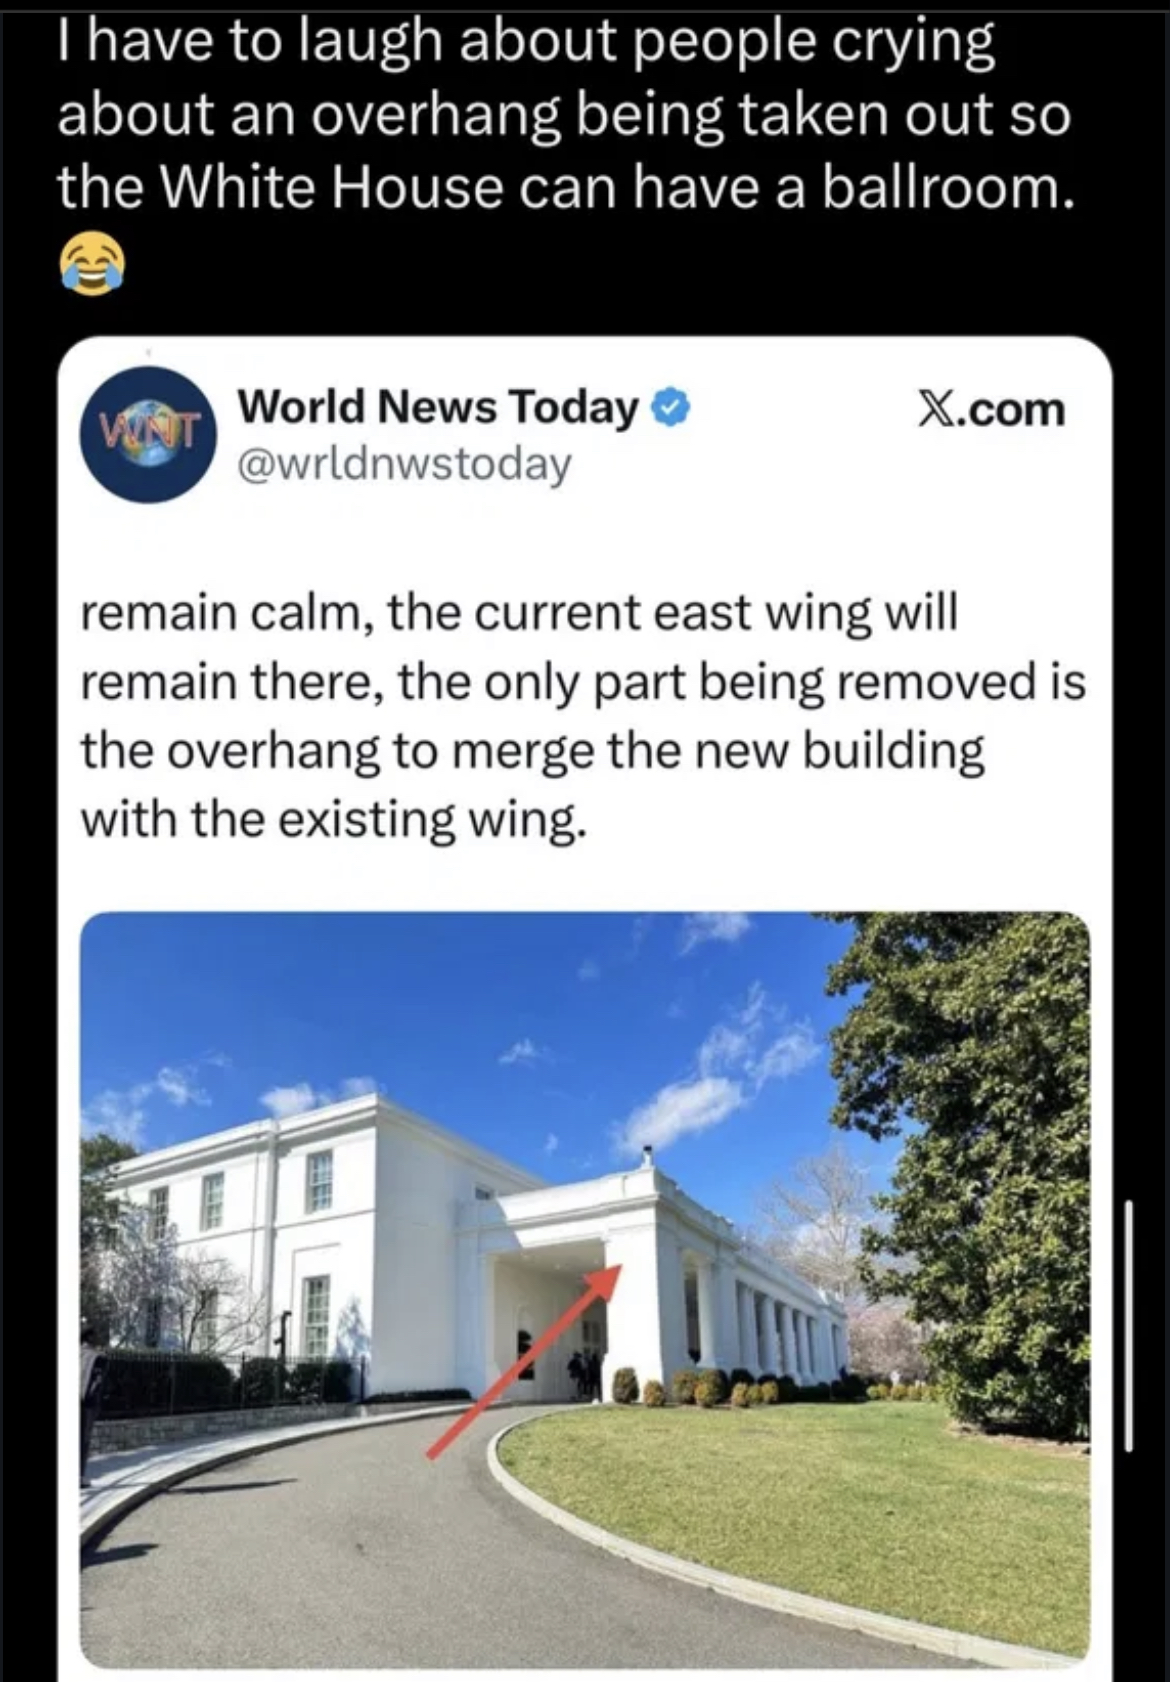Click the laughing crying emoji

(x=92, y=263)
